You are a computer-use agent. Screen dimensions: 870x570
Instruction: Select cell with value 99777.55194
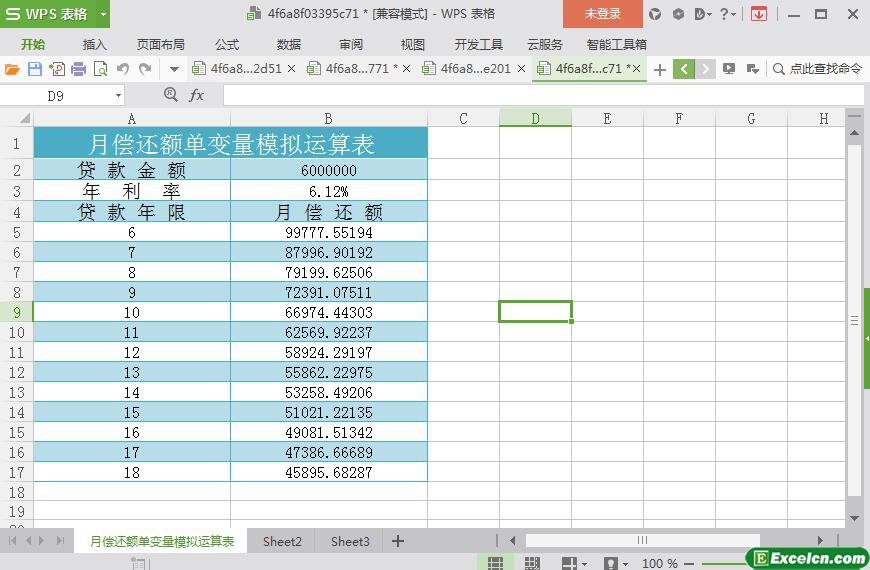pos(329,232)
